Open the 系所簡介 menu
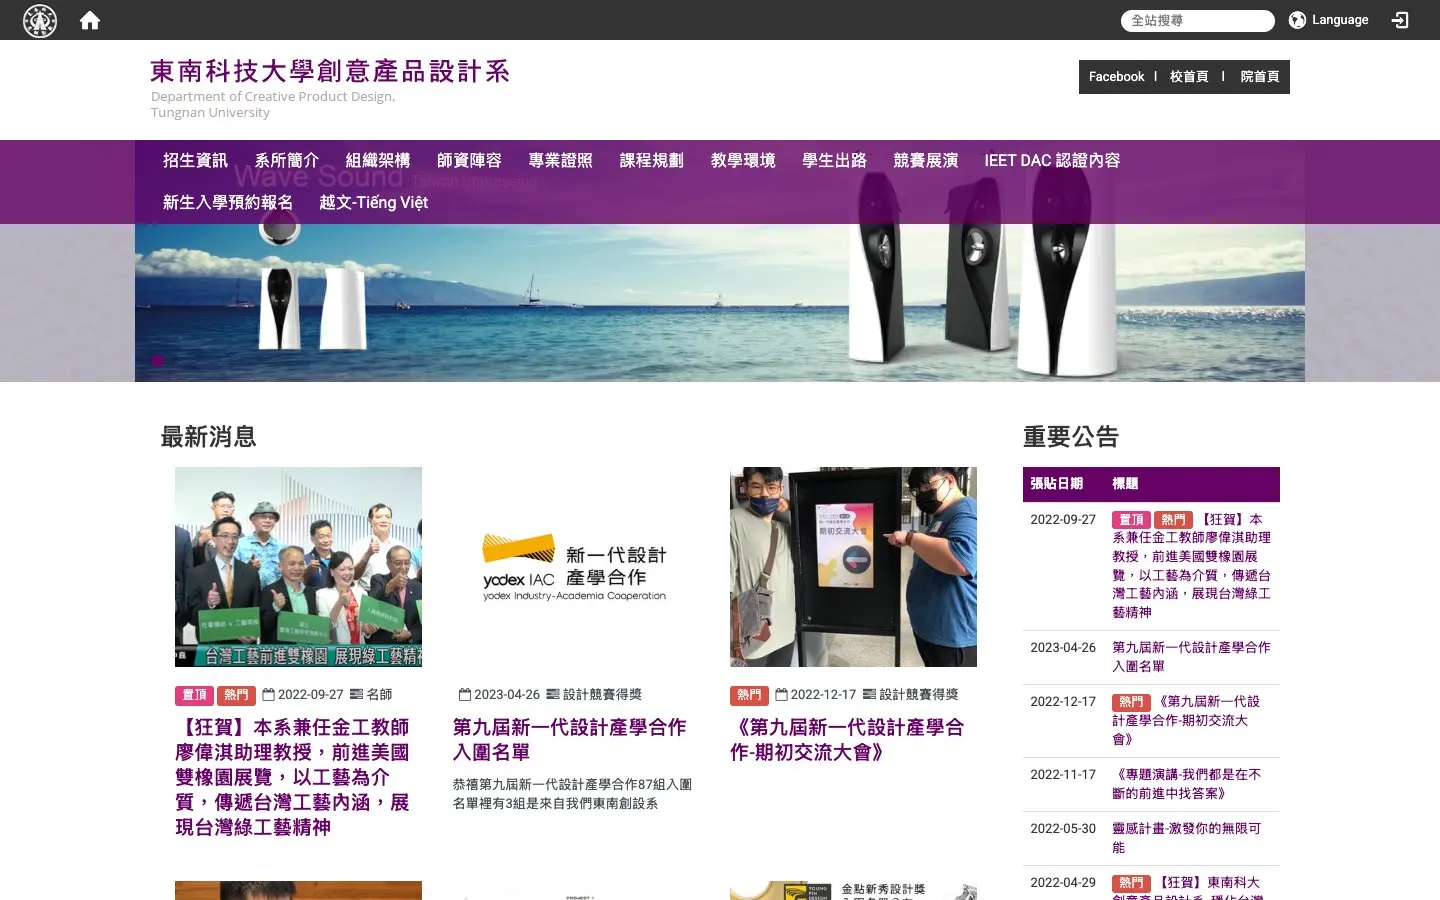 coord(287,161)
